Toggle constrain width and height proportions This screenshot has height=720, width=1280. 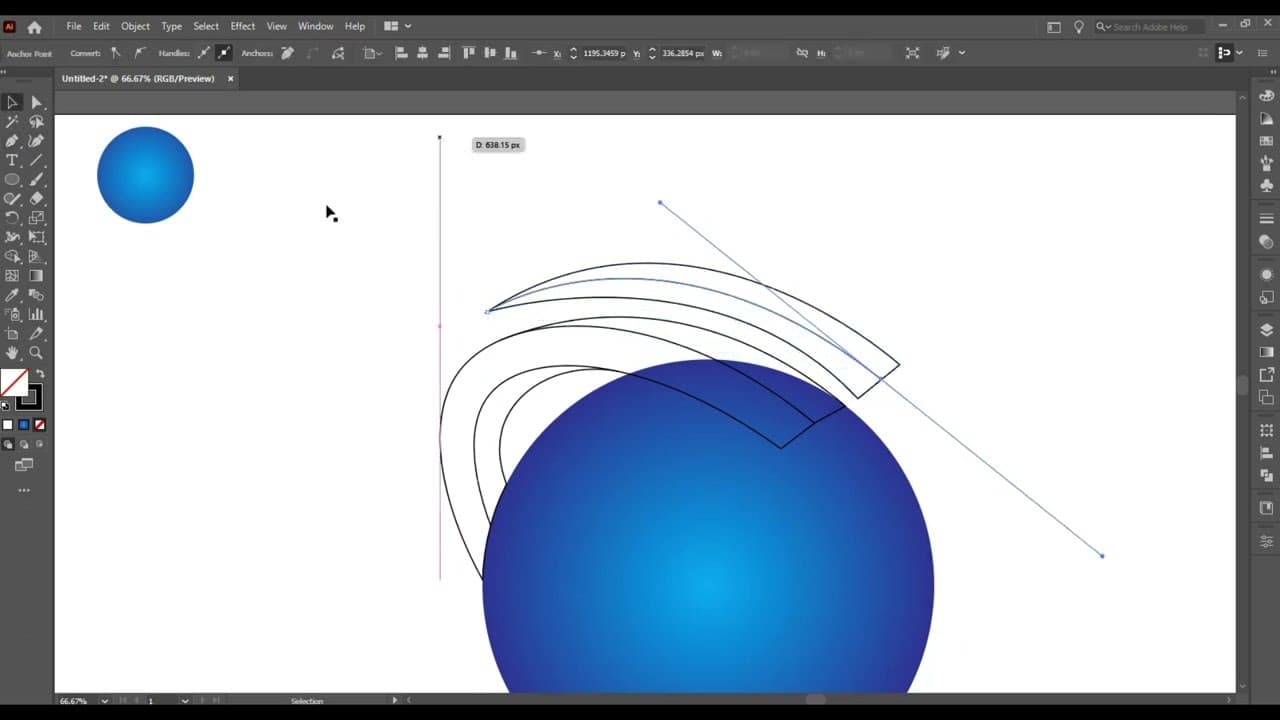coord(801,53)
